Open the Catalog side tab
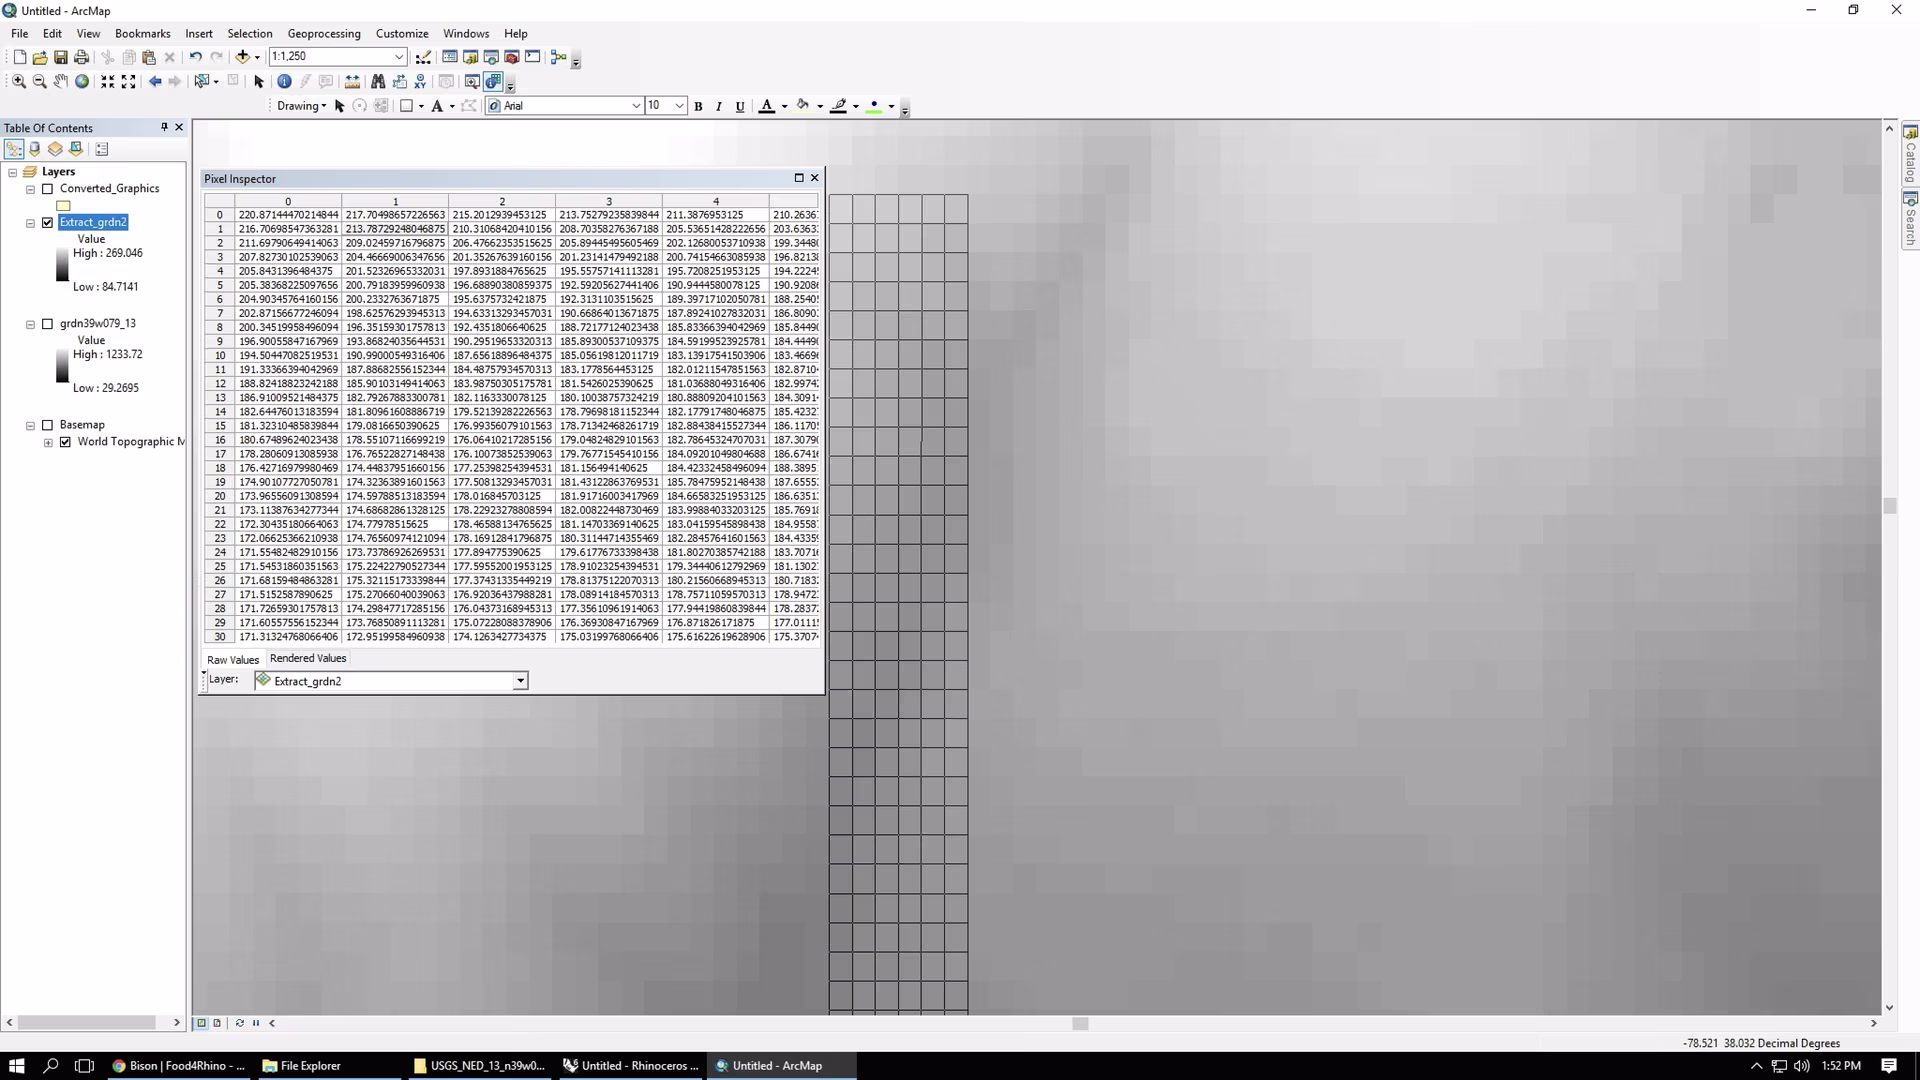This screenshot has height=1080, width=1920. click(x=1910, y=153)
